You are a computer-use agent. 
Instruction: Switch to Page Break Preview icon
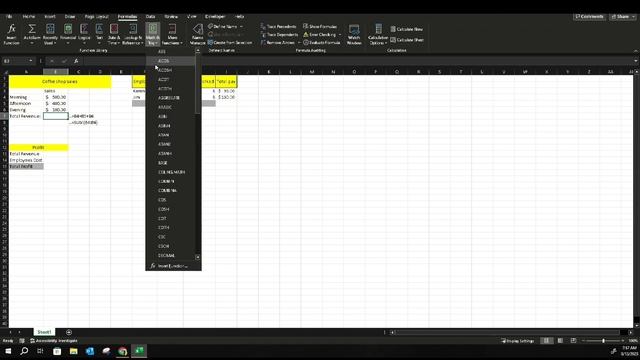click(x=573, y=341)
